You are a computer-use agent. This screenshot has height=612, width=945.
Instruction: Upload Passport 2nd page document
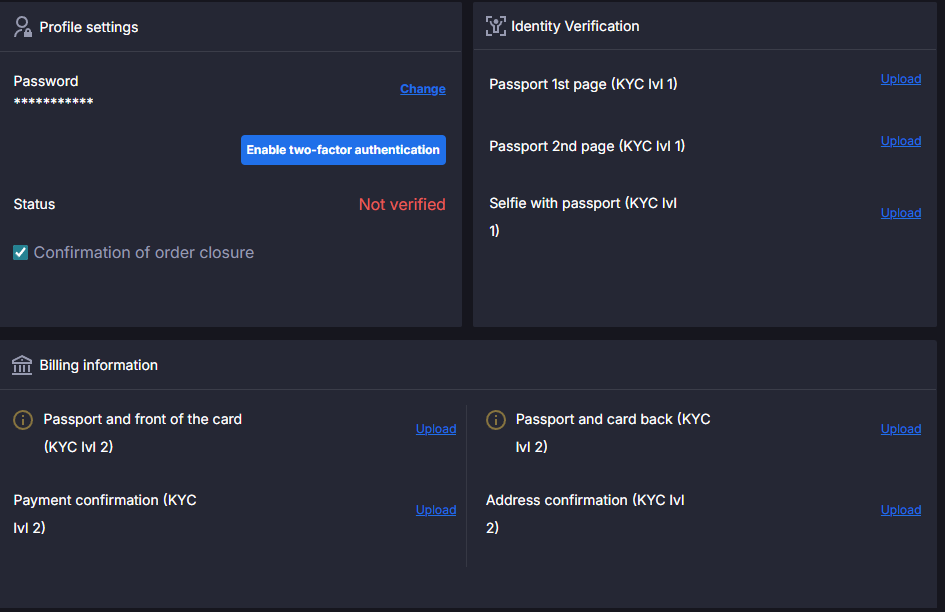[x=900, y=141]
